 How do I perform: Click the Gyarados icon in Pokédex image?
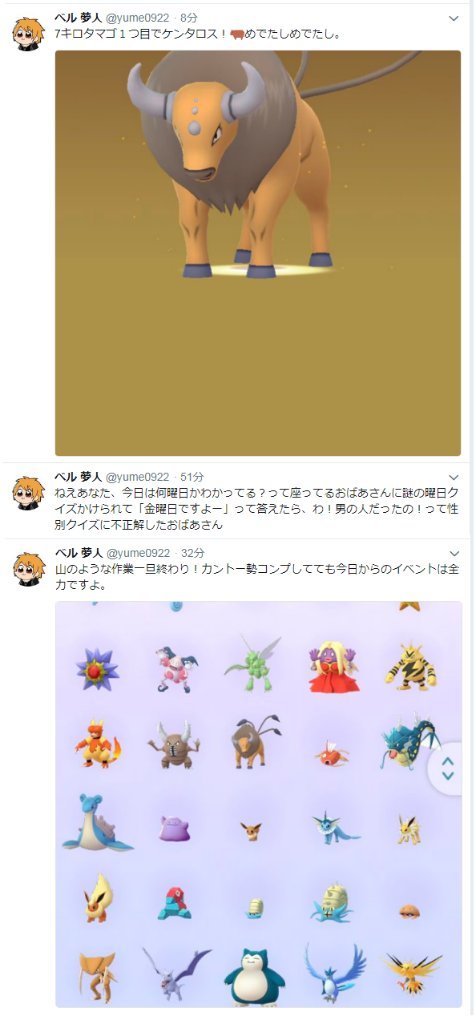(409, 743)
